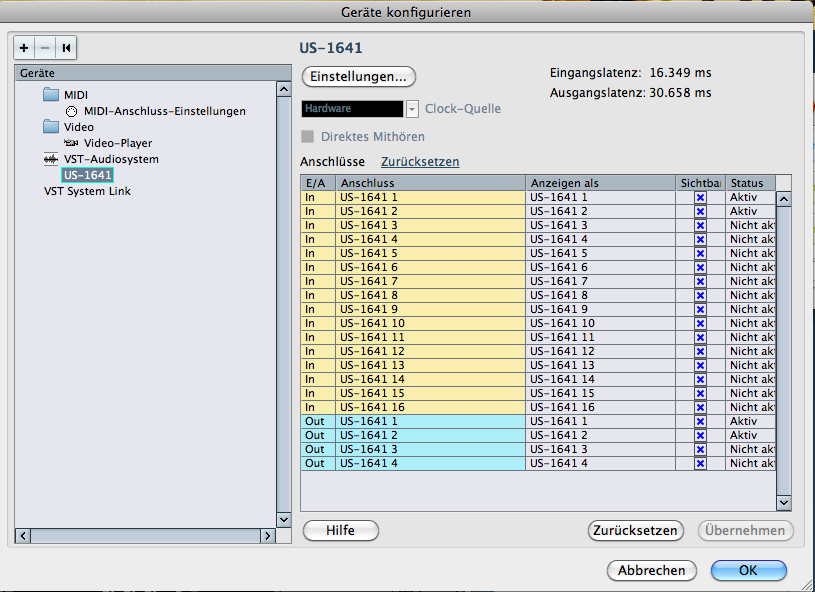Click device tree scroll right arrow

(268, 535)
